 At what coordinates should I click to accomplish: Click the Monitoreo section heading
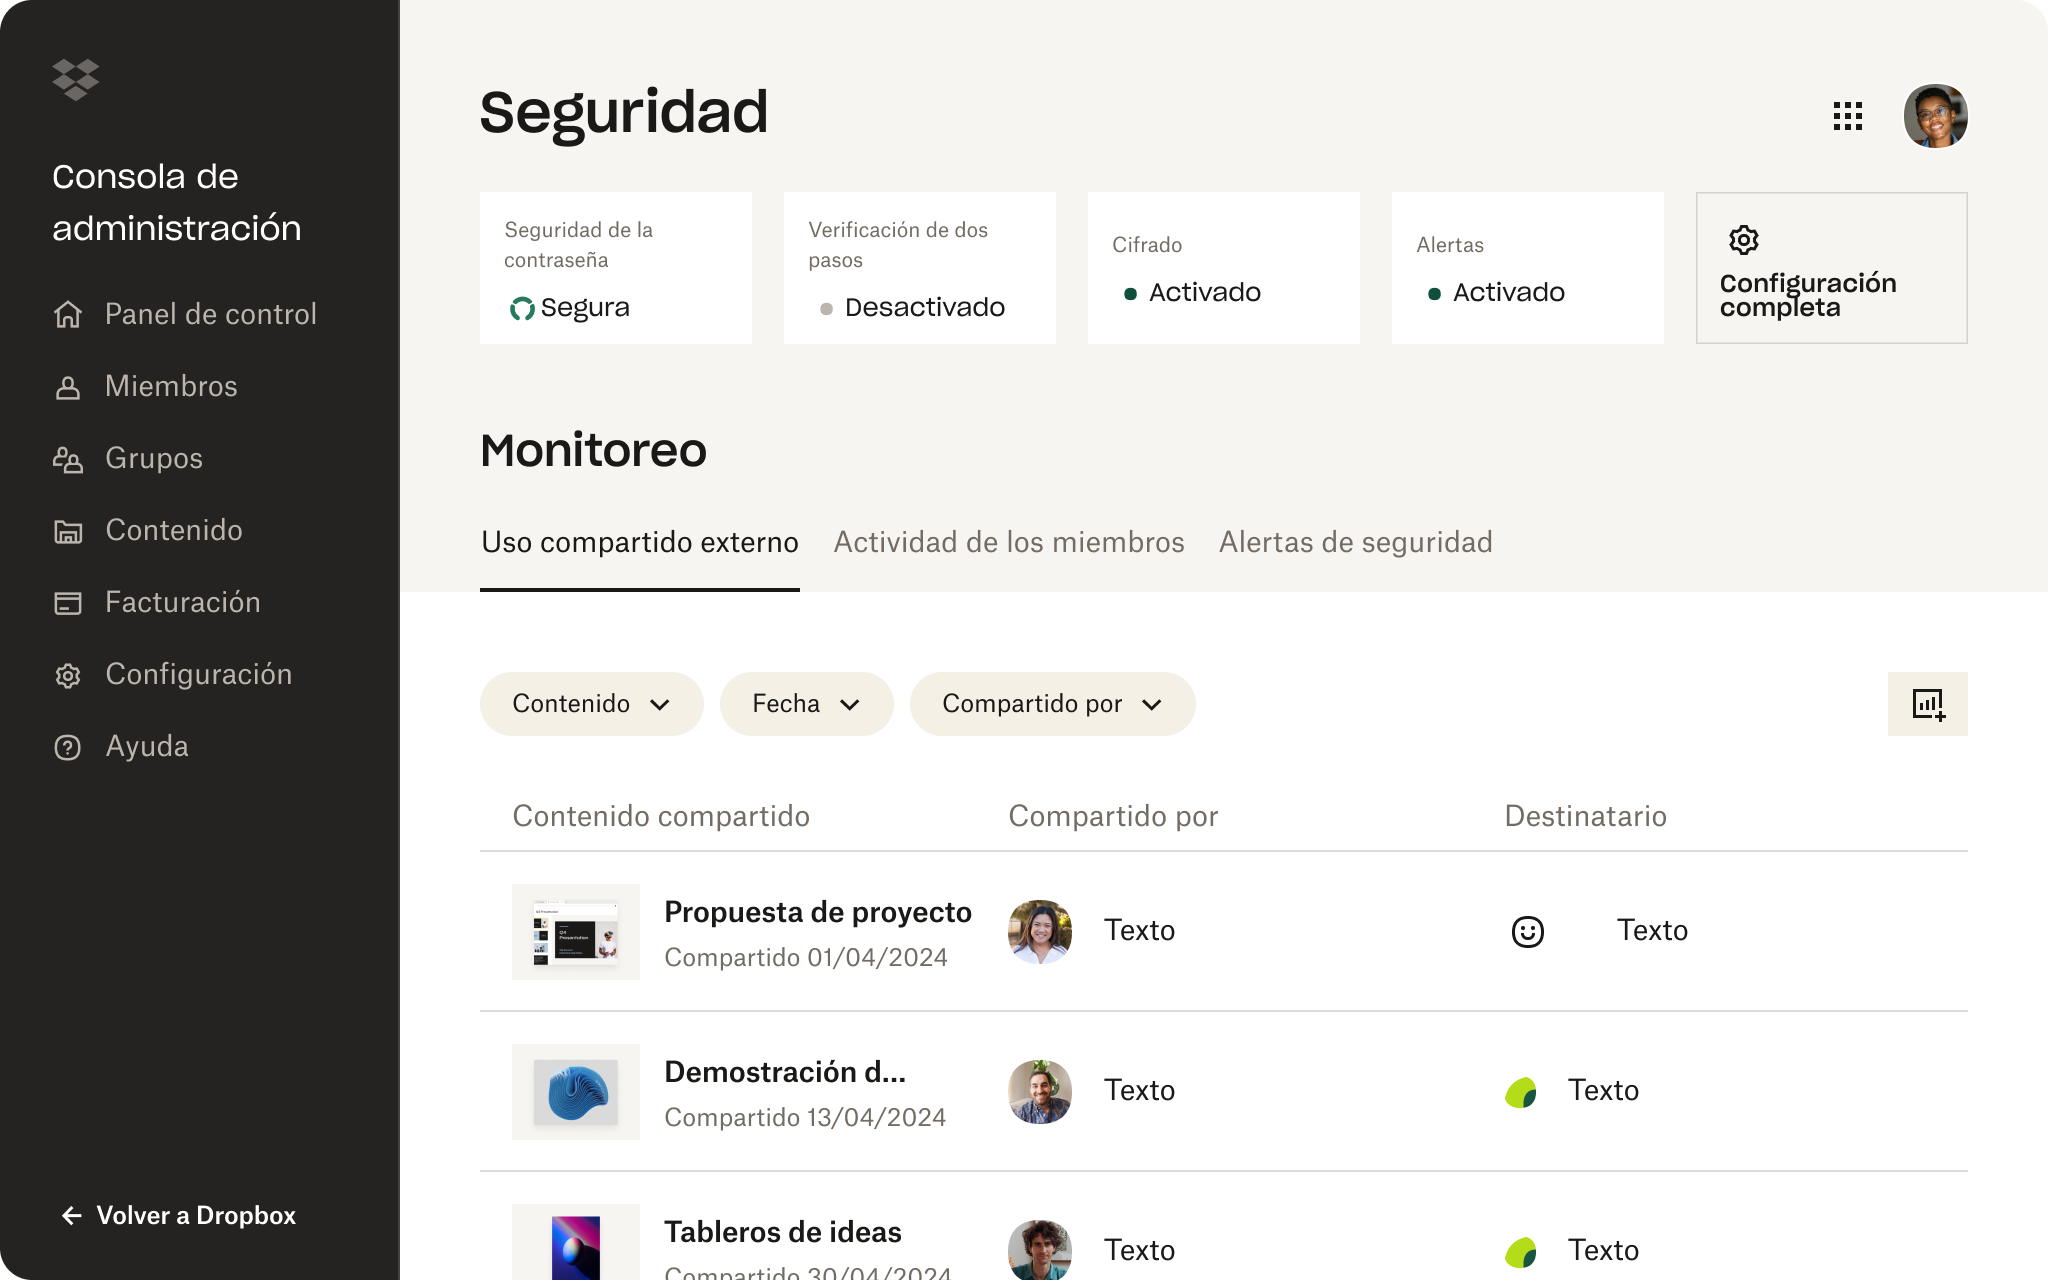click(593, 450)
